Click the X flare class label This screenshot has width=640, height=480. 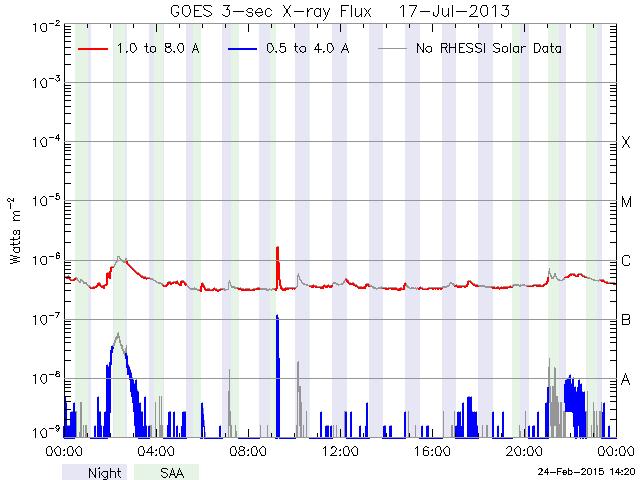(626, 143)
